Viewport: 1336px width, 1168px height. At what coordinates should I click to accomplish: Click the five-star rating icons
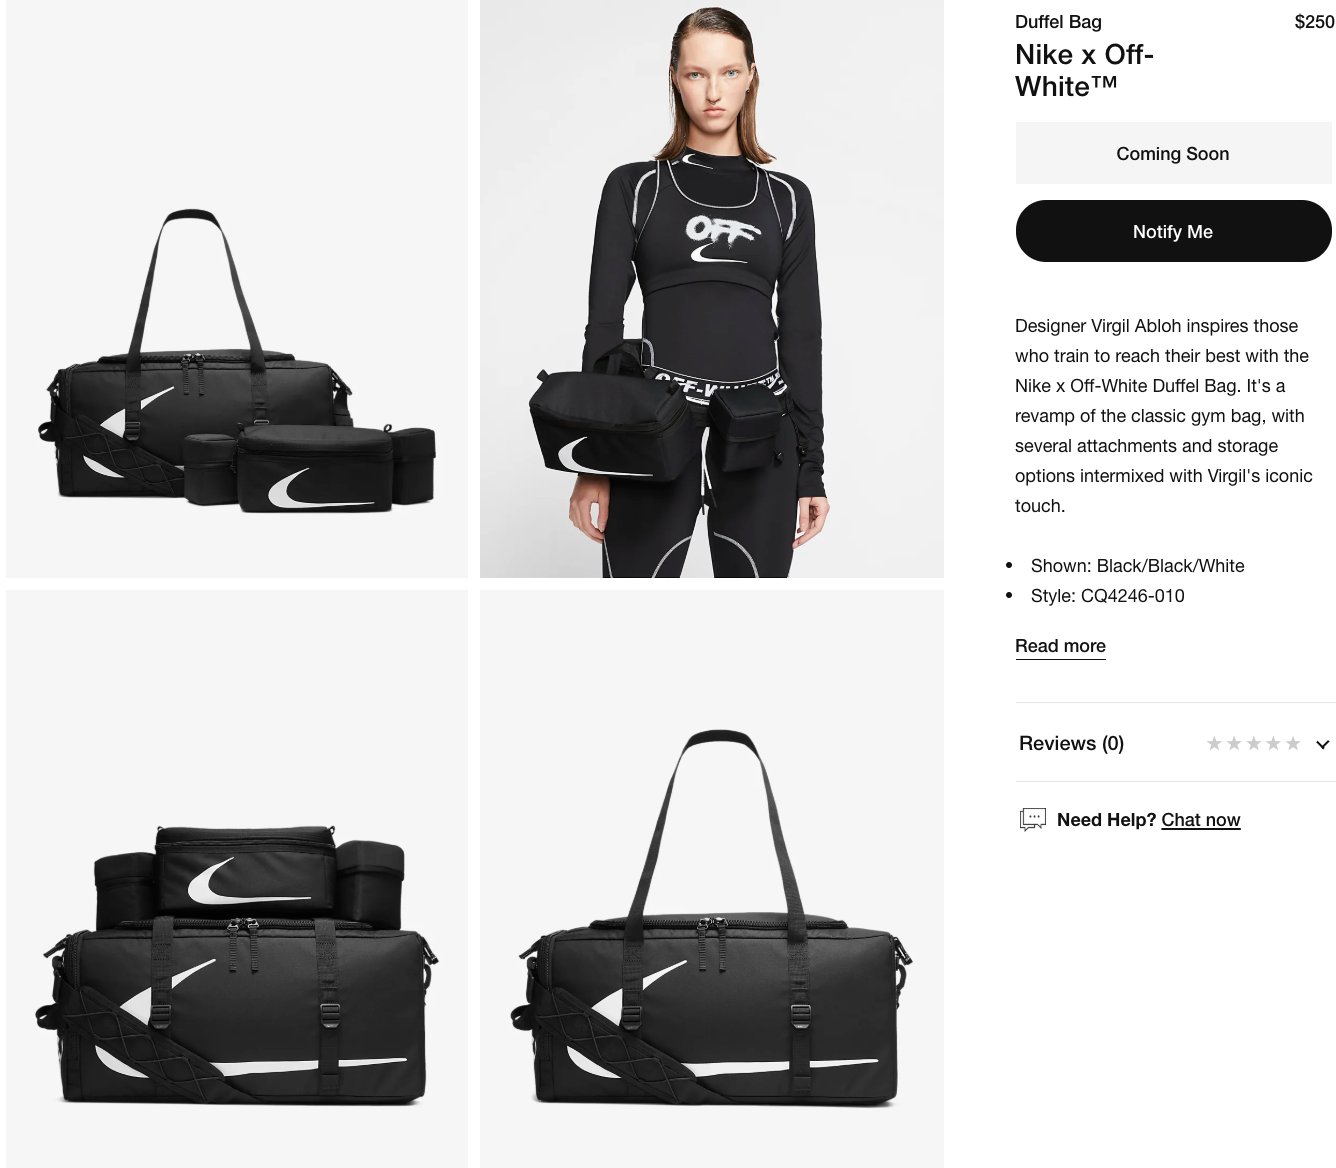click(x=1253, y=743)
